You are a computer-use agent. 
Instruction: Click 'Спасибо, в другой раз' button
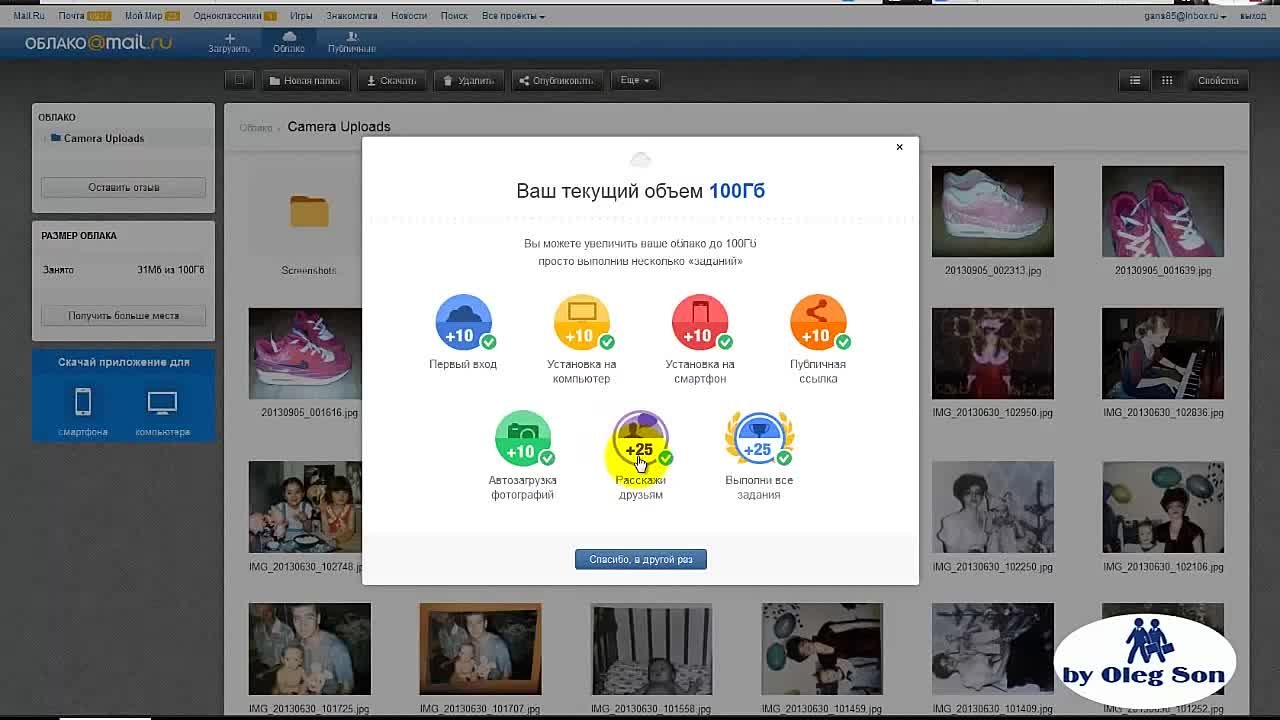[641, 559]
